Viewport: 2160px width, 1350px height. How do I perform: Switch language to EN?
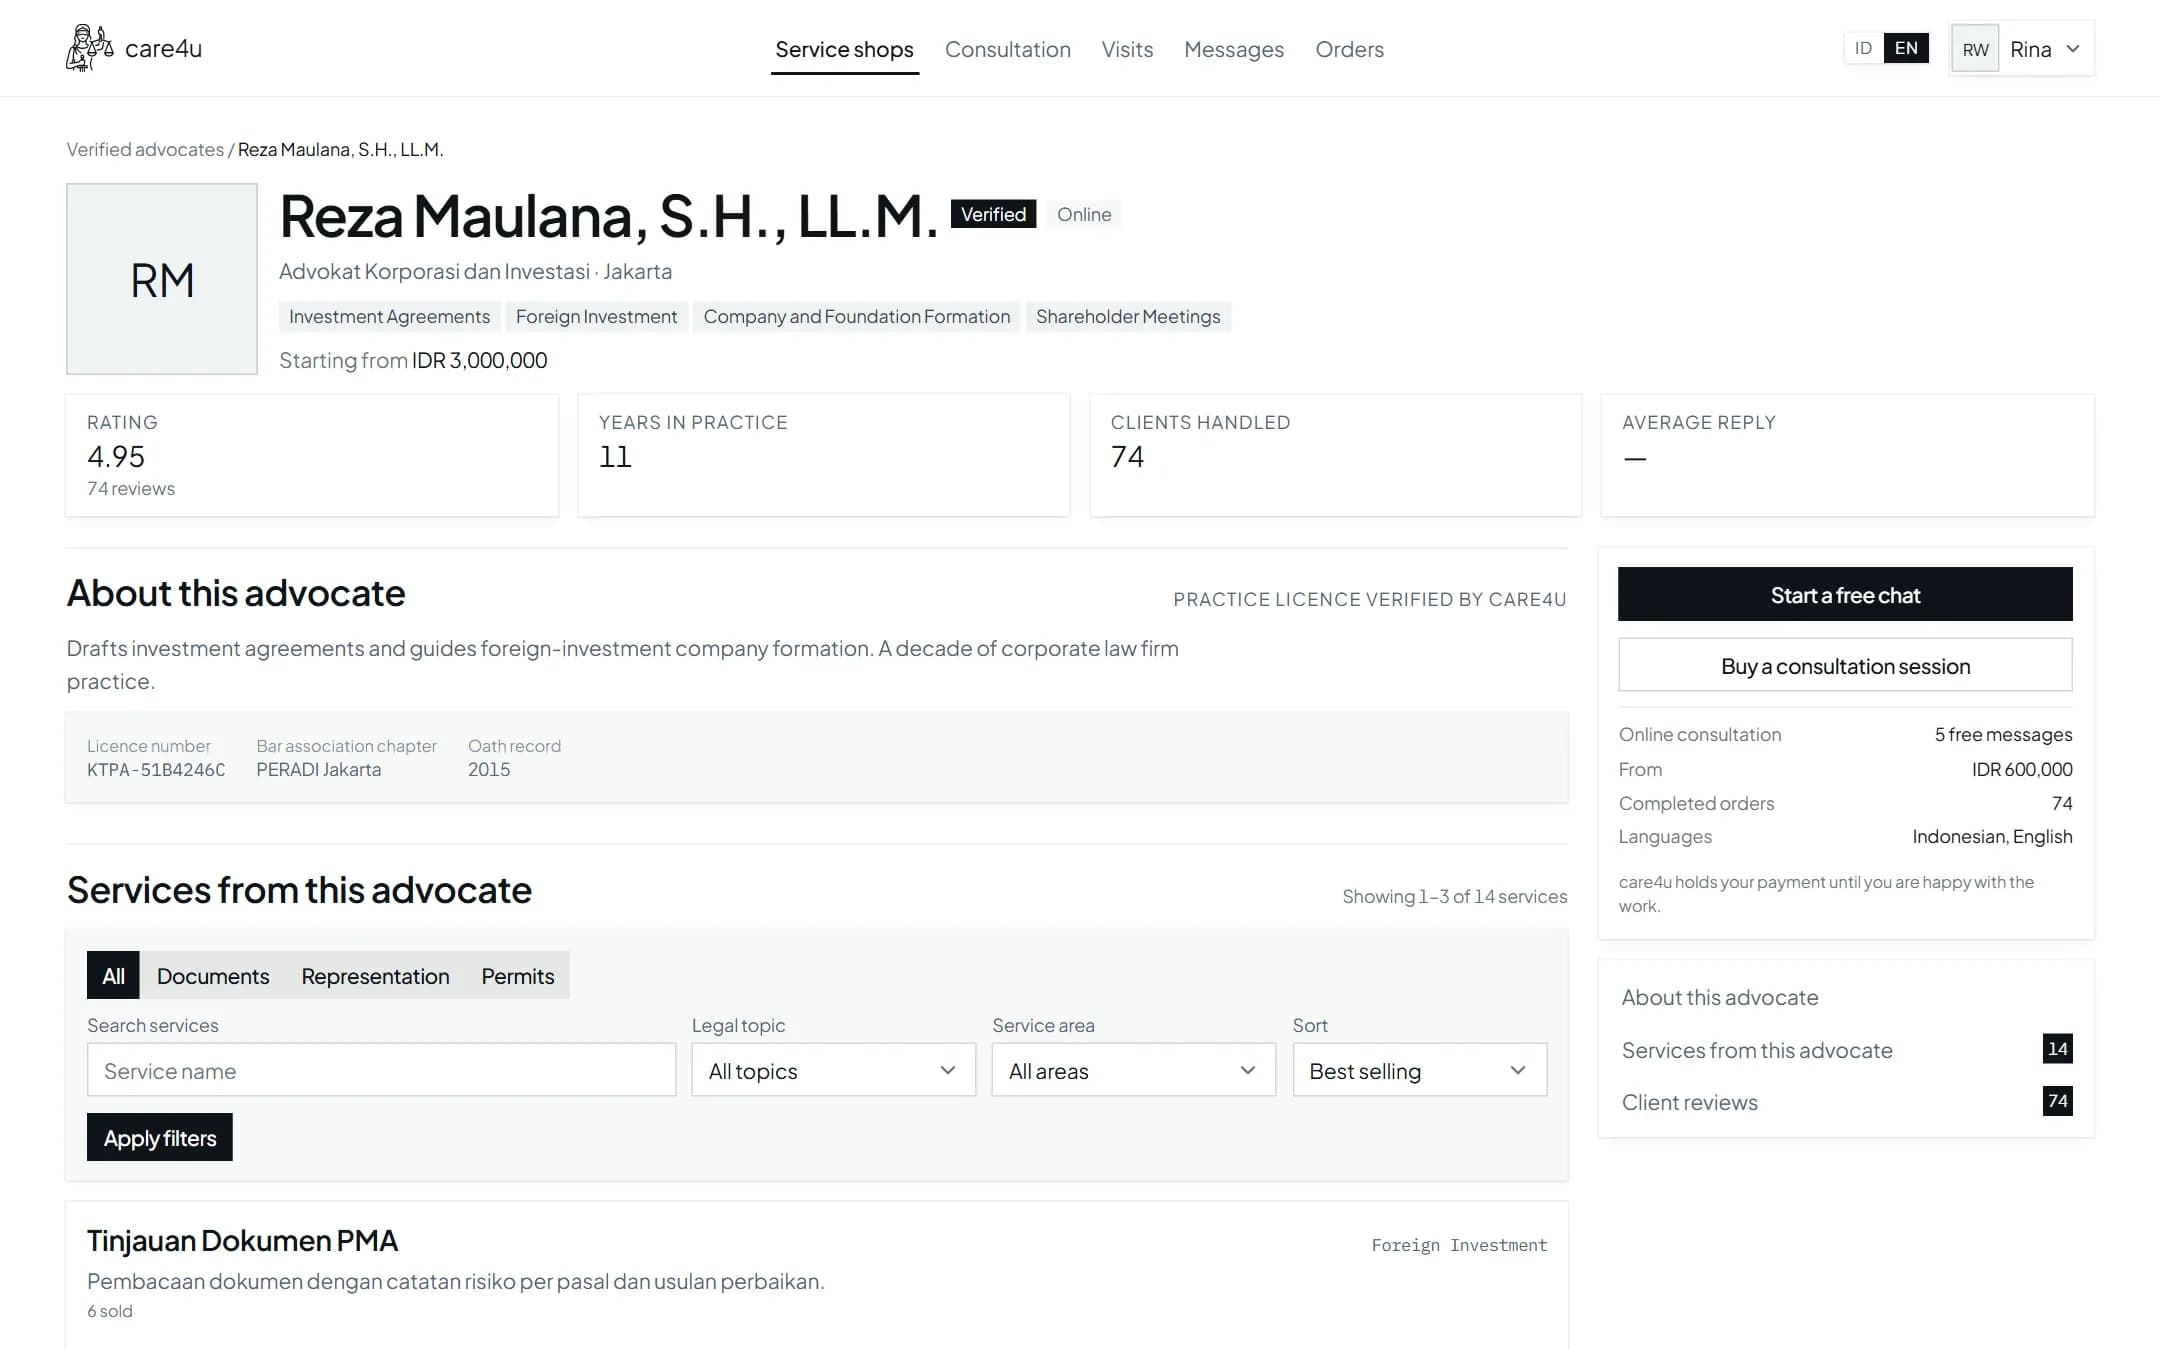(1906, 48)
